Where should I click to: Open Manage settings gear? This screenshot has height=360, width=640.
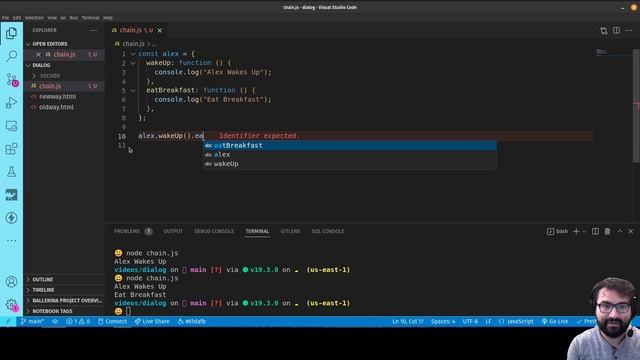point(11,305)
